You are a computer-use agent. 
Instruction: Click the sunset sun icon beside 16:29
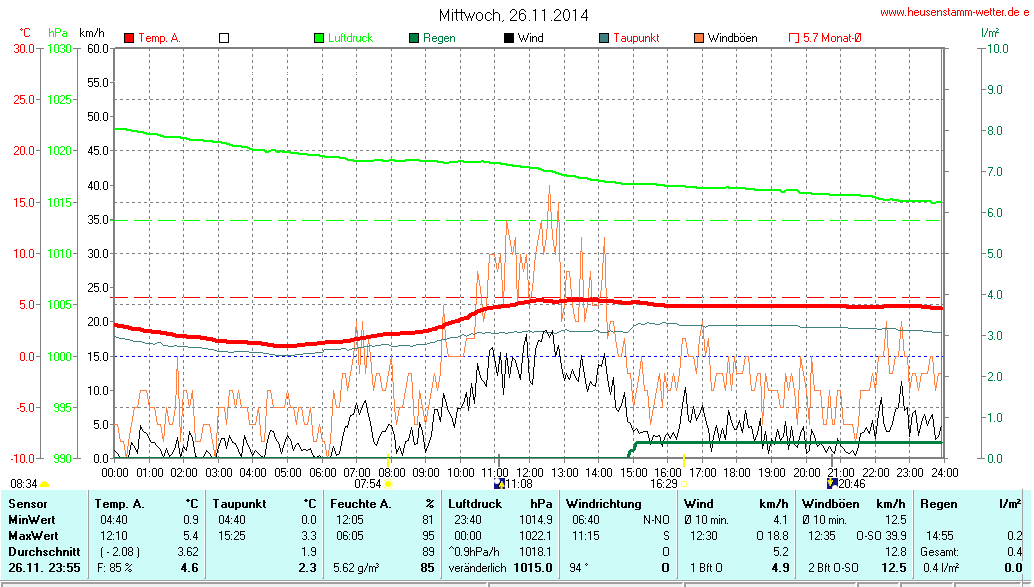click(684, 484)
